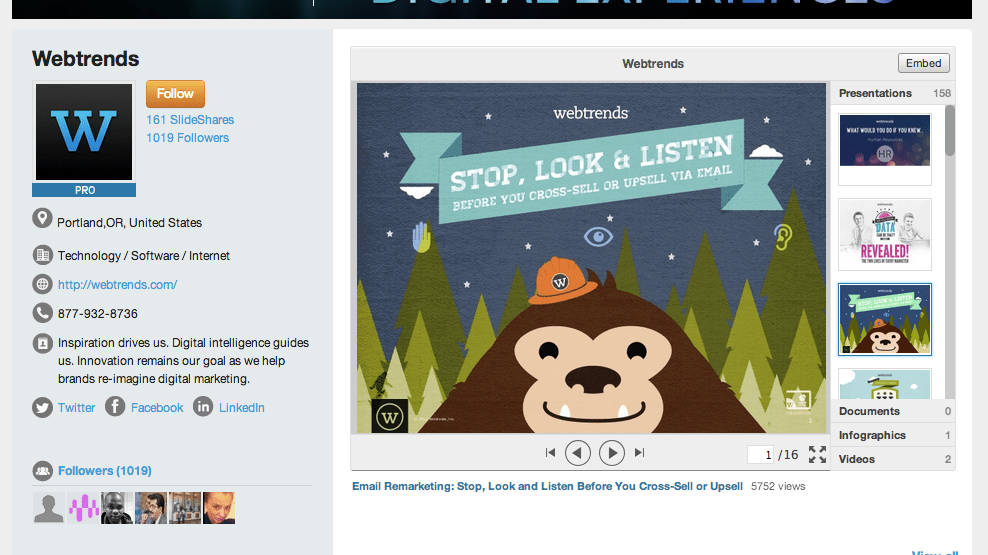The image size is (988, 555).
Task: Open the 1019 Followers link
Action: pos(188,138)
